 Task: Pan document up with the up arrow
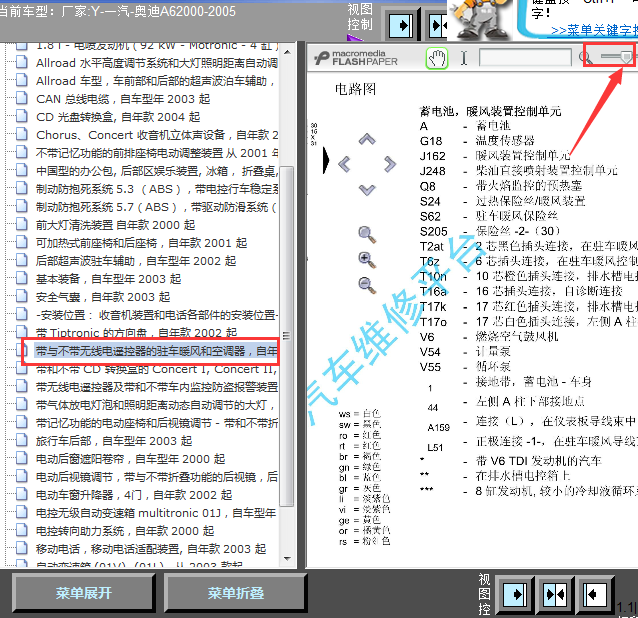click(x=367, y=140)
